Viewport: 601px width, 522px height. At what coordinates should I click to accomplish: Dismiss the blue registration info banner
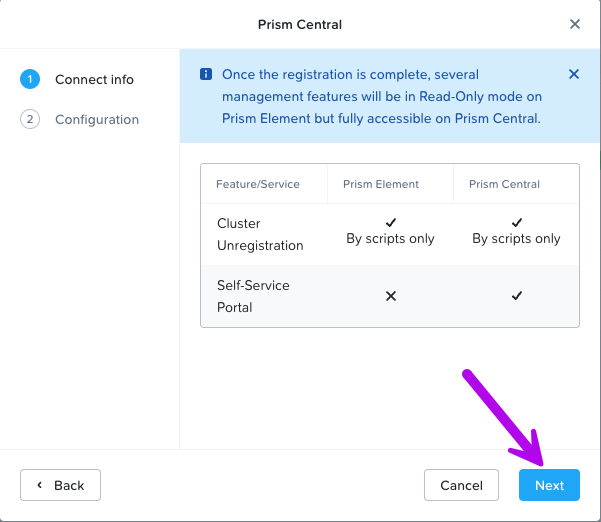[573, 74]
